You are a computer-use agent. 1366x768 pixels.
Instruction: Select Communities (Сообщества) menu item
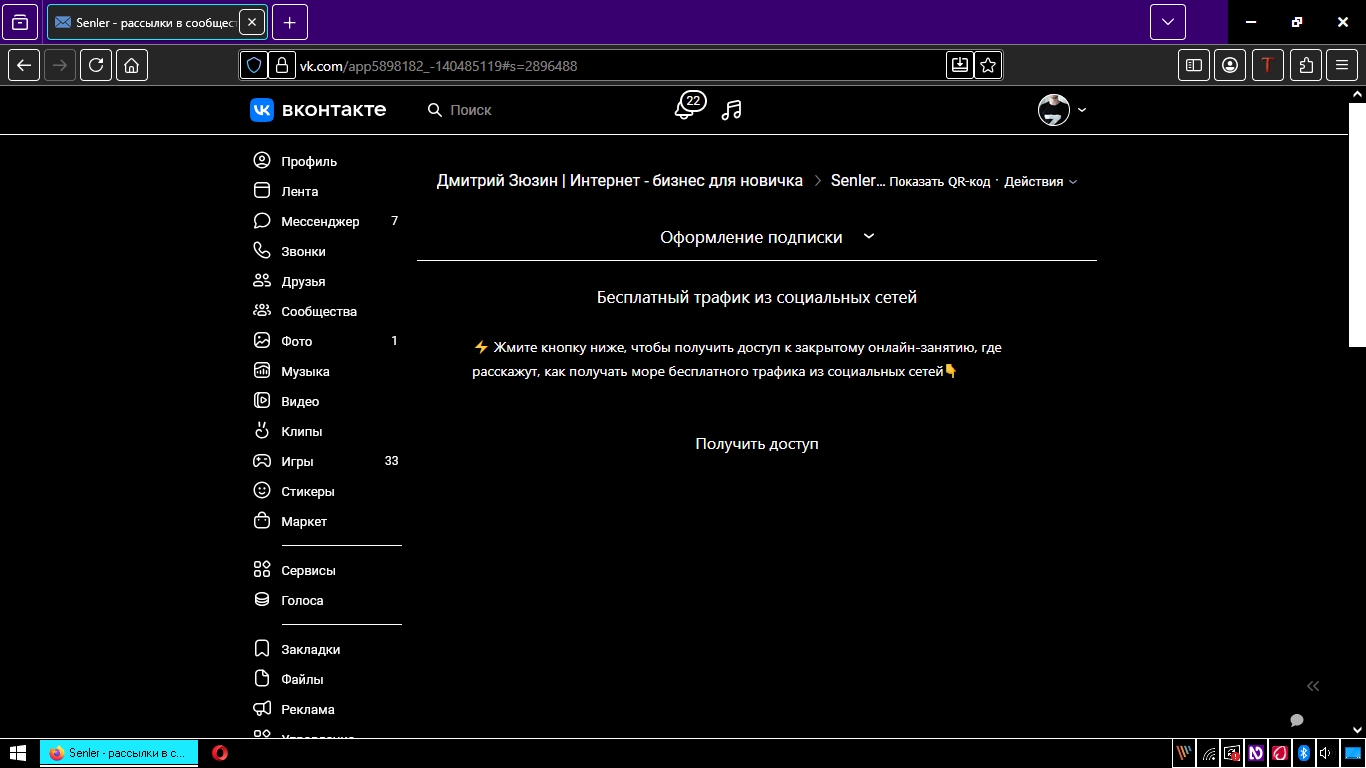(318, 311)
